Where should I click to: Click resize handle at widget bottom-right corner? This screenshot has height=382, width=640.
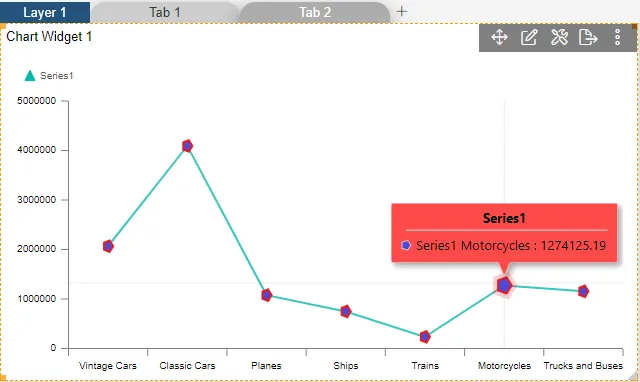tap(633, 375)
